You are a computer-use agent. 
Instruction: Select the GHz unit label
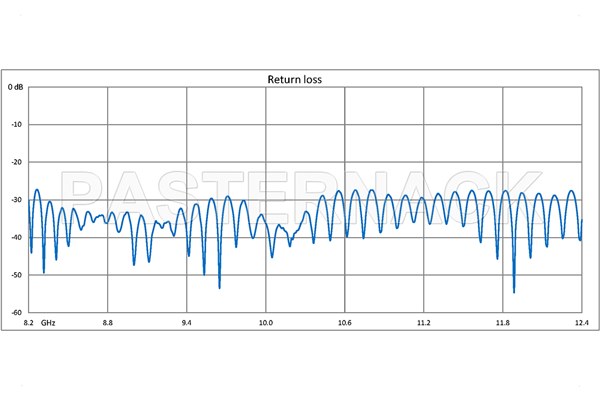tap(49, 323)
